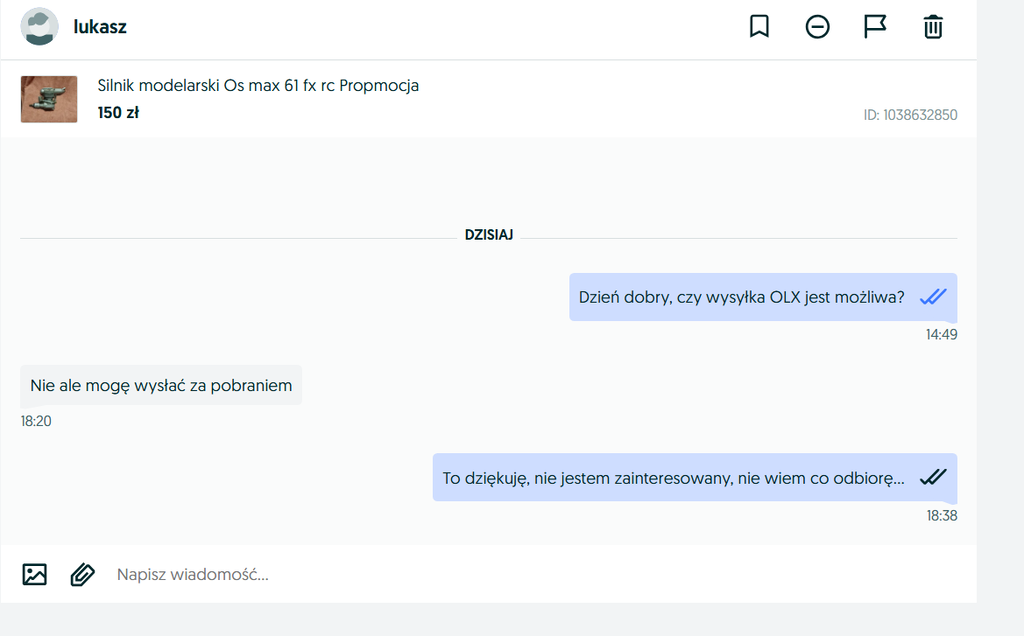Open image upload icon

click(35, 574)
